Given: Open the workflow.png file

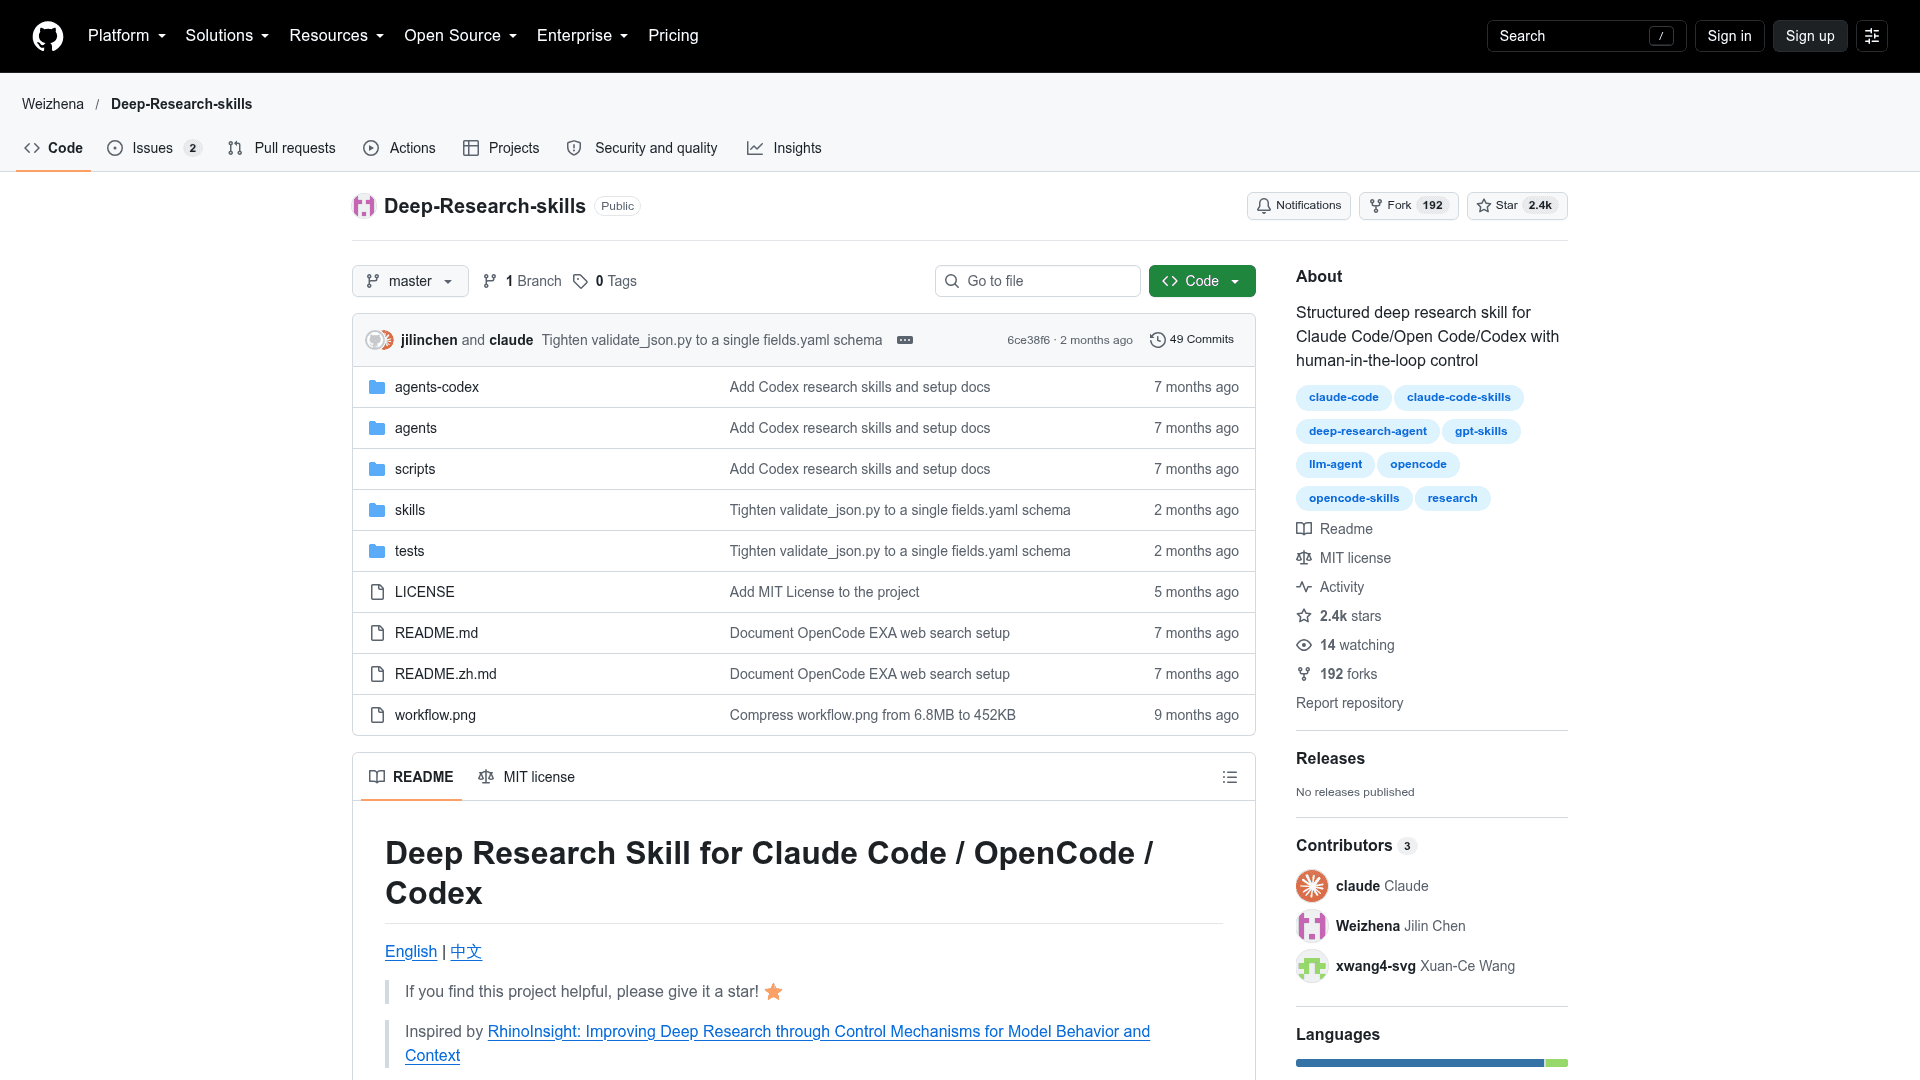Looking at the screenshot, I should click(435, 715).
